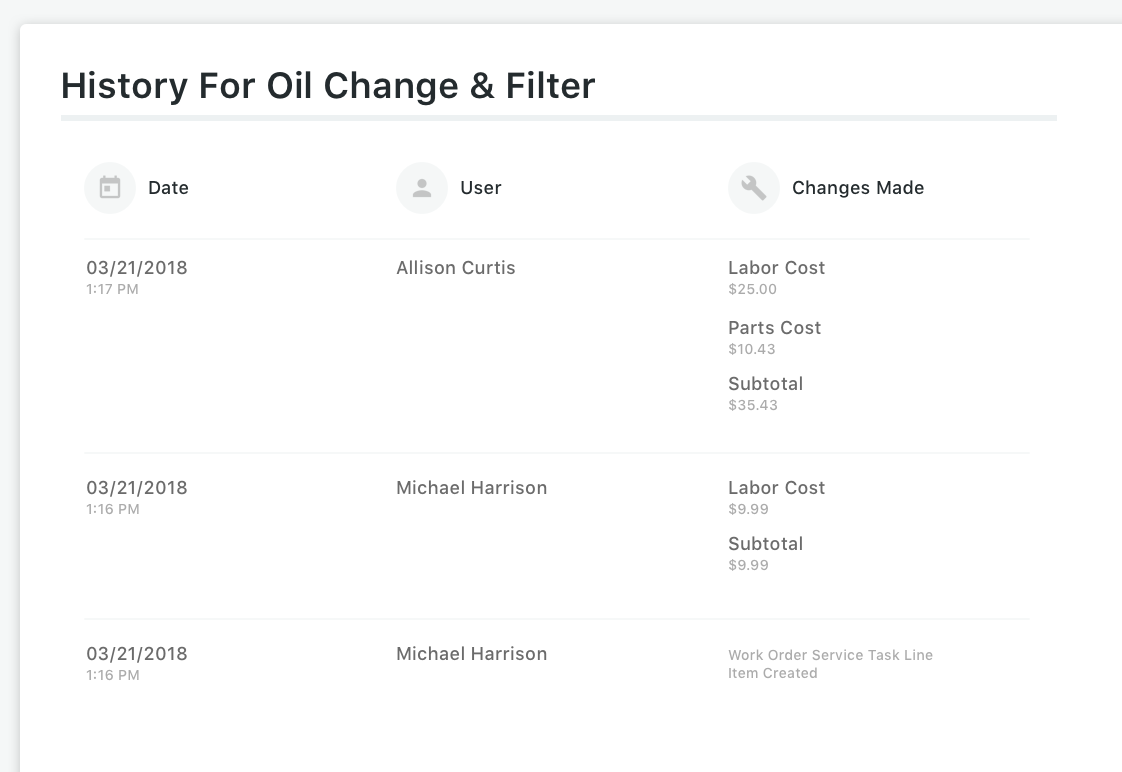1122x772 pixels.
Task: Click the Changes Made column header
Action: click(857, 188)
